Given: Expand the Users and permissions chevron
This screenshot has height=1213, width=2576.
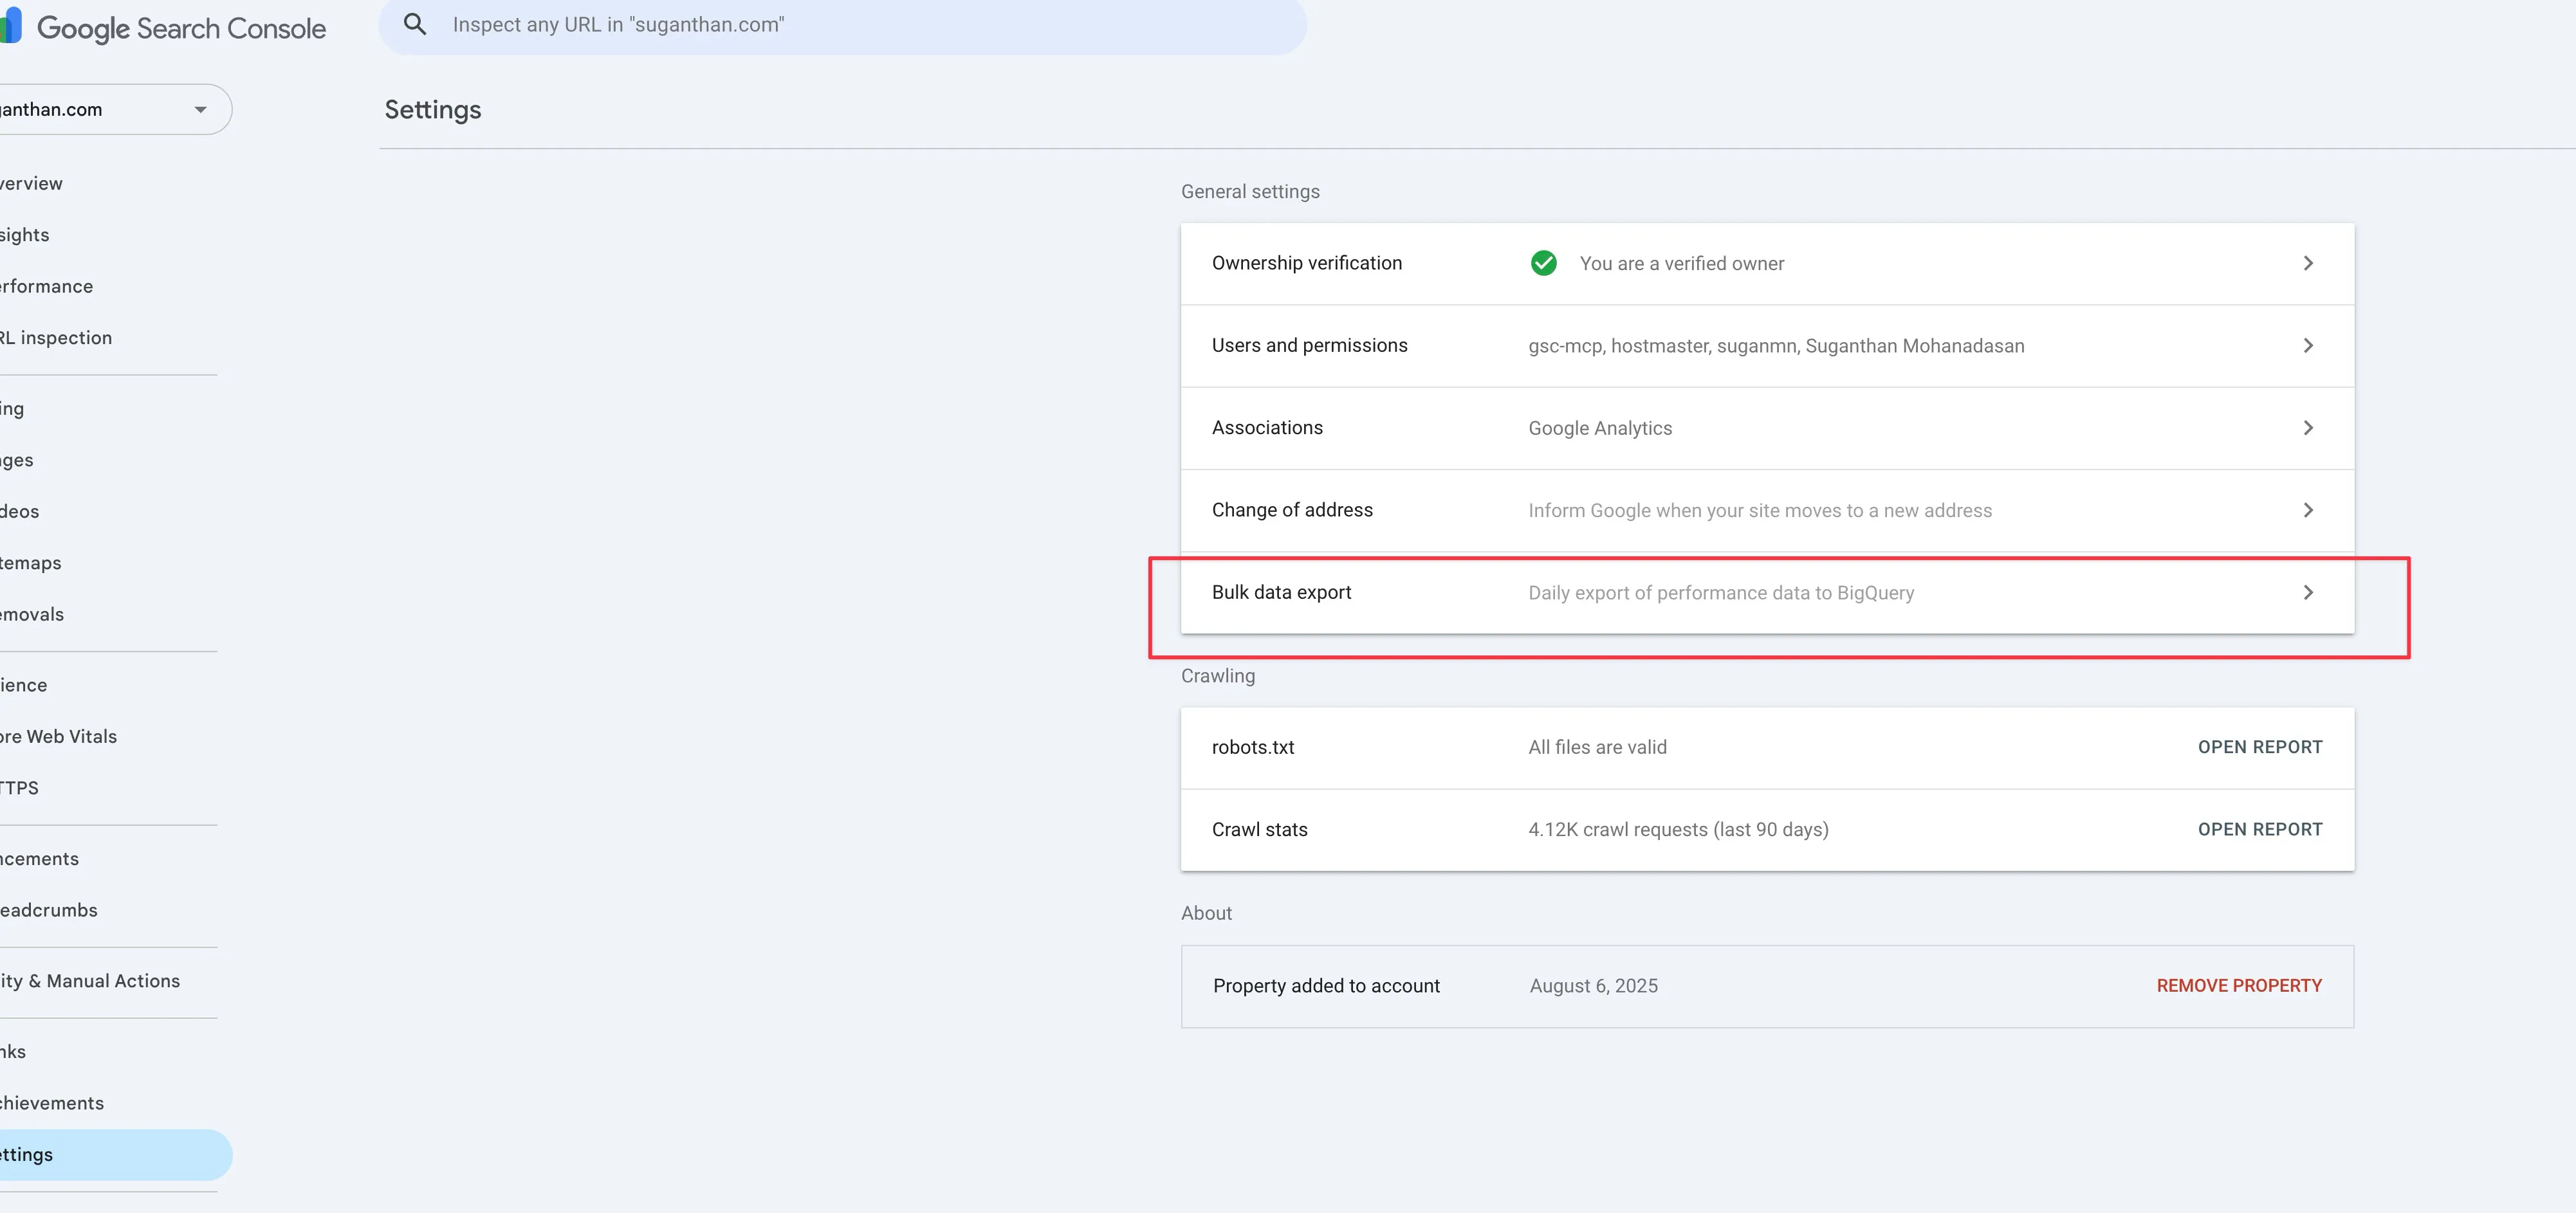Looking at the screenshot, I should point(2307,346).
